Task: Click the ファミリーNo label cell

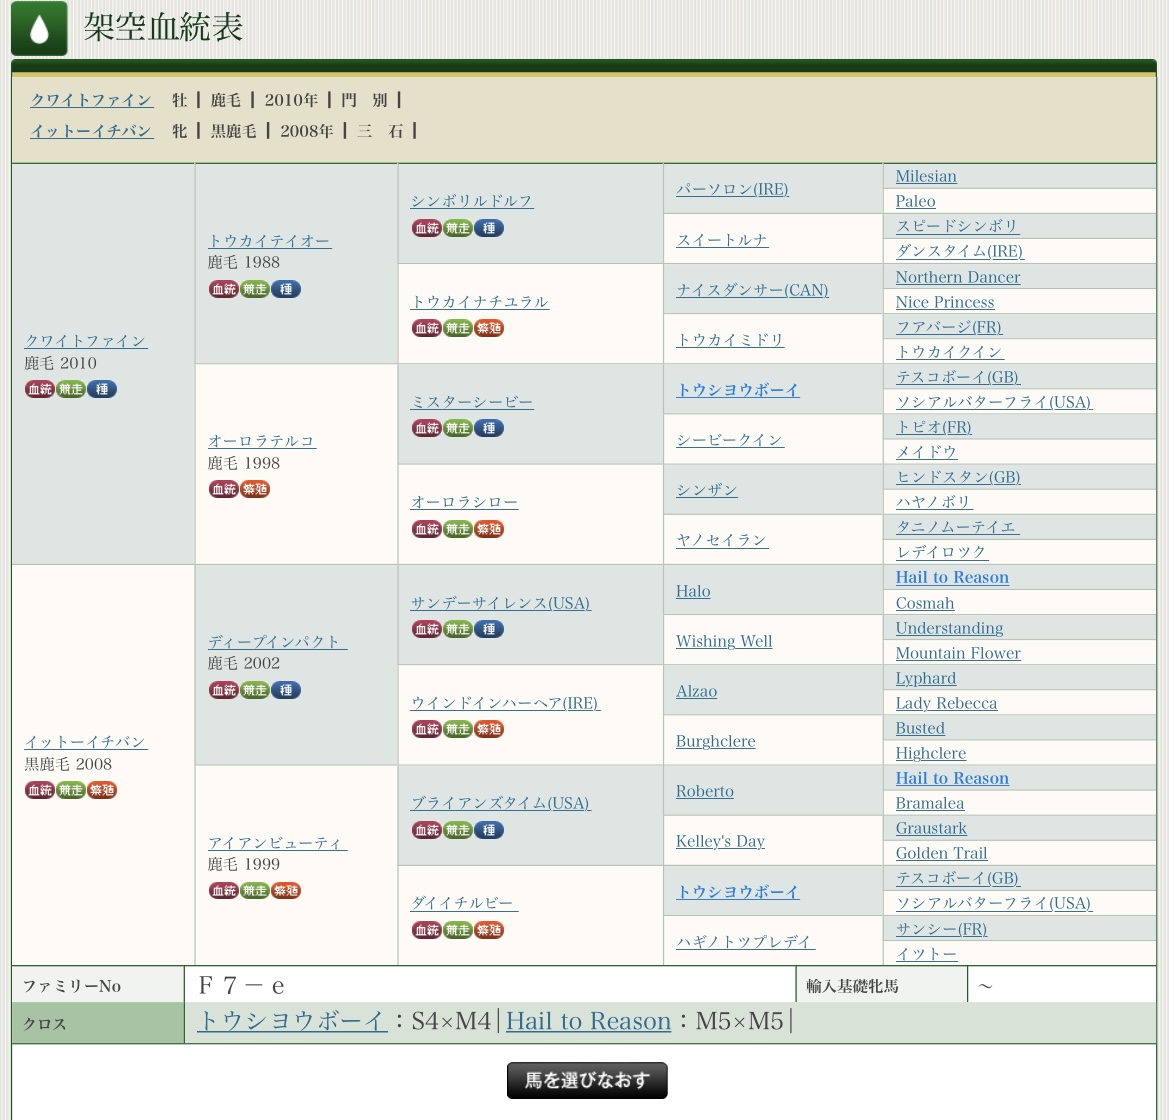Action: pos(98,985)
